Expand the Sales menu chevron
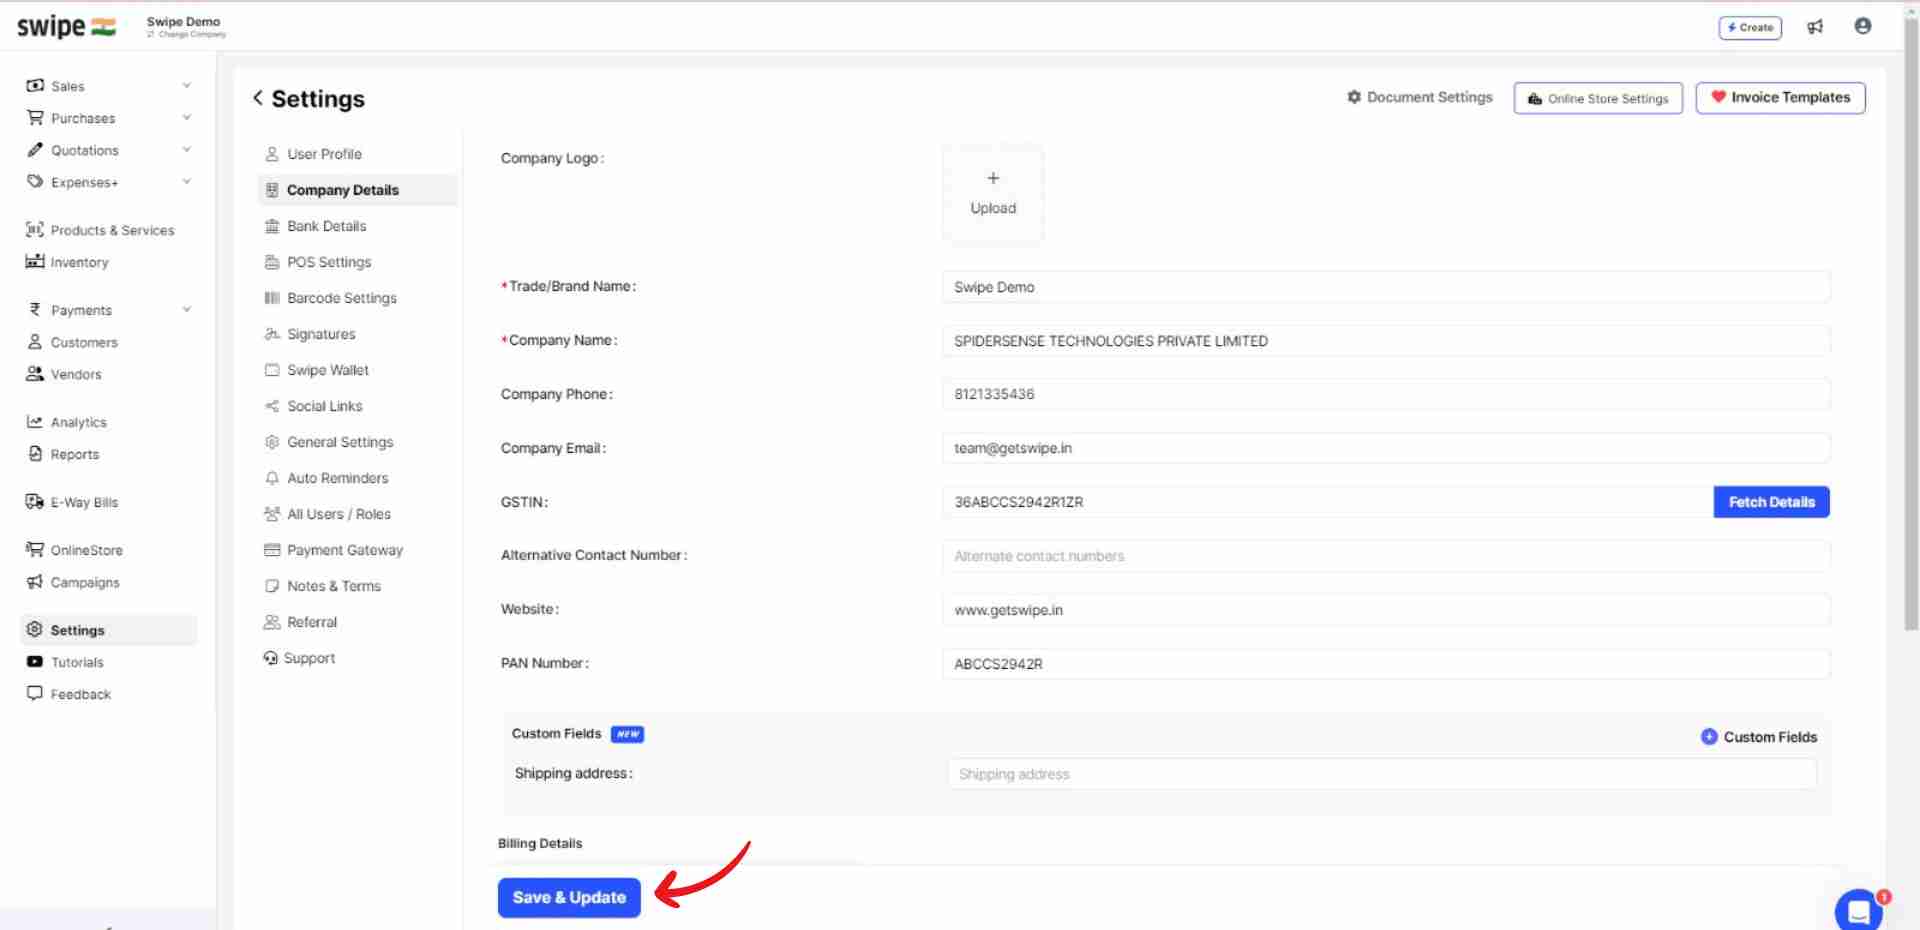This screenshot has height=930, width=1920. 187,86
